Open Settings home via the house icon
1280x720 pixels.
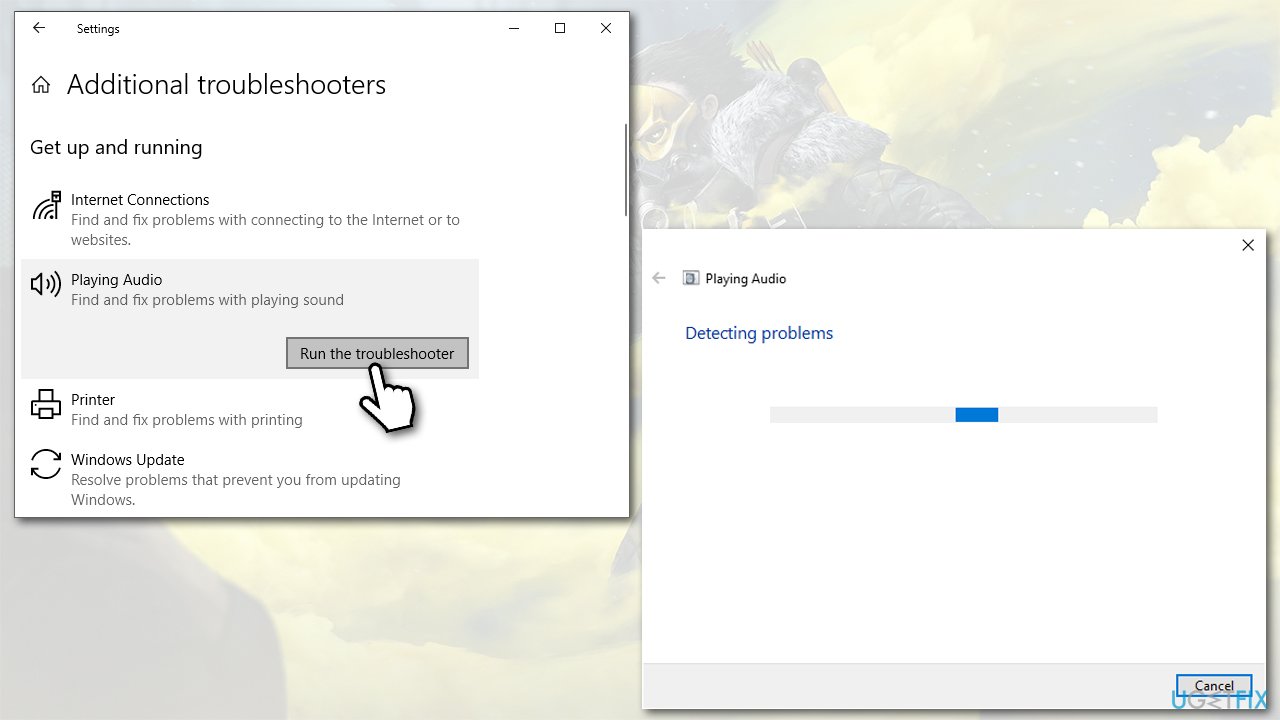pyautogui.click(x=41, y=85)
